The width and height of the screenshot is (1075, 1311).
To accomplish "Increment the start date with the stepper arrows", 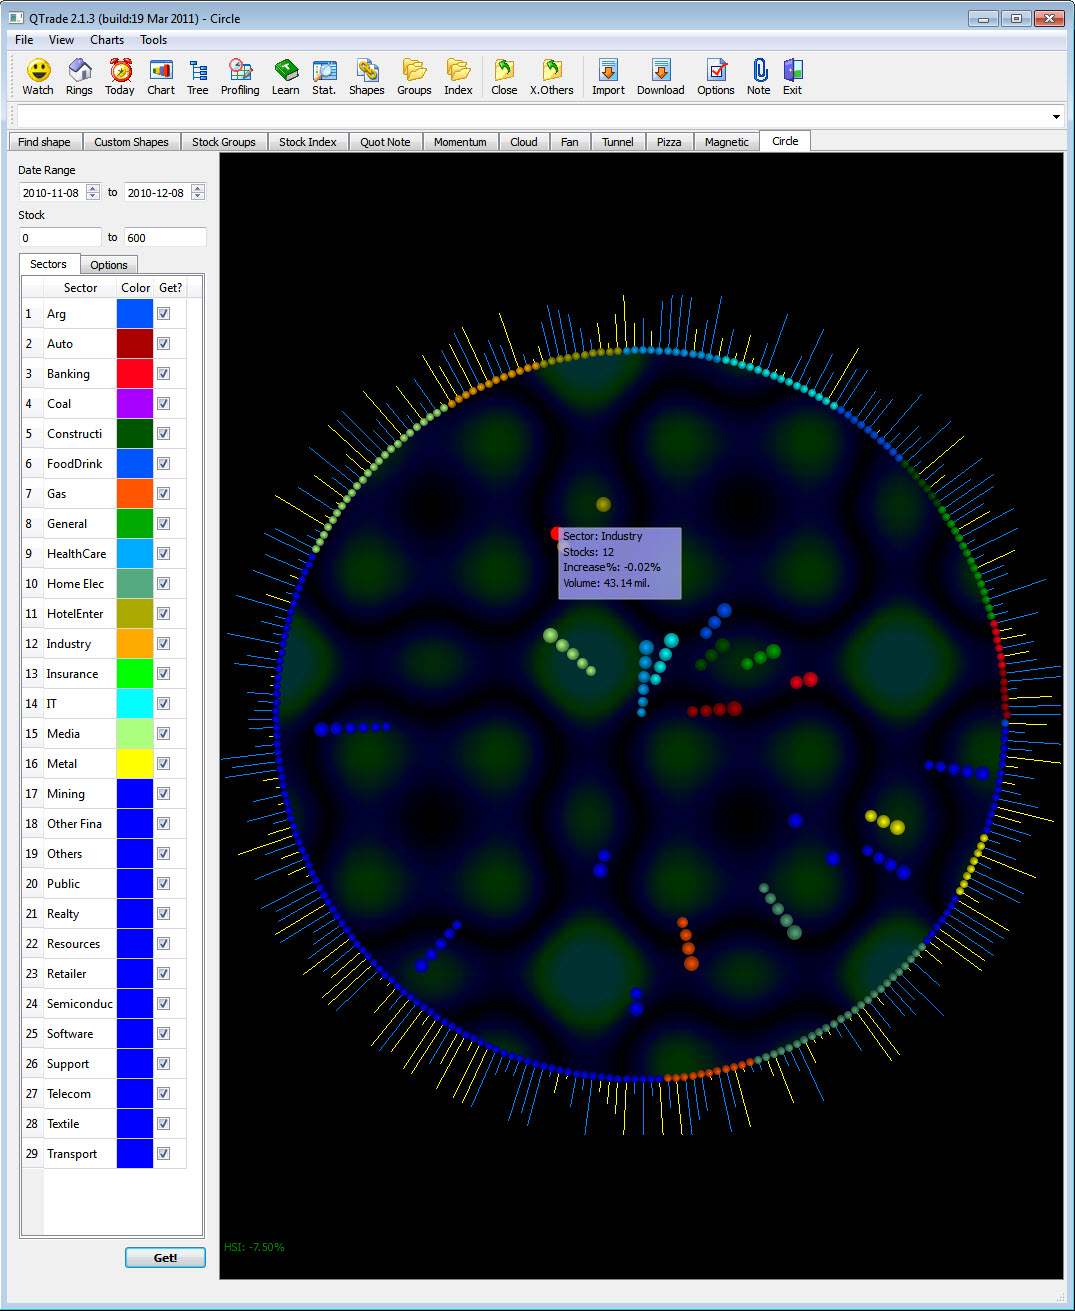I will tap(93, 189).
